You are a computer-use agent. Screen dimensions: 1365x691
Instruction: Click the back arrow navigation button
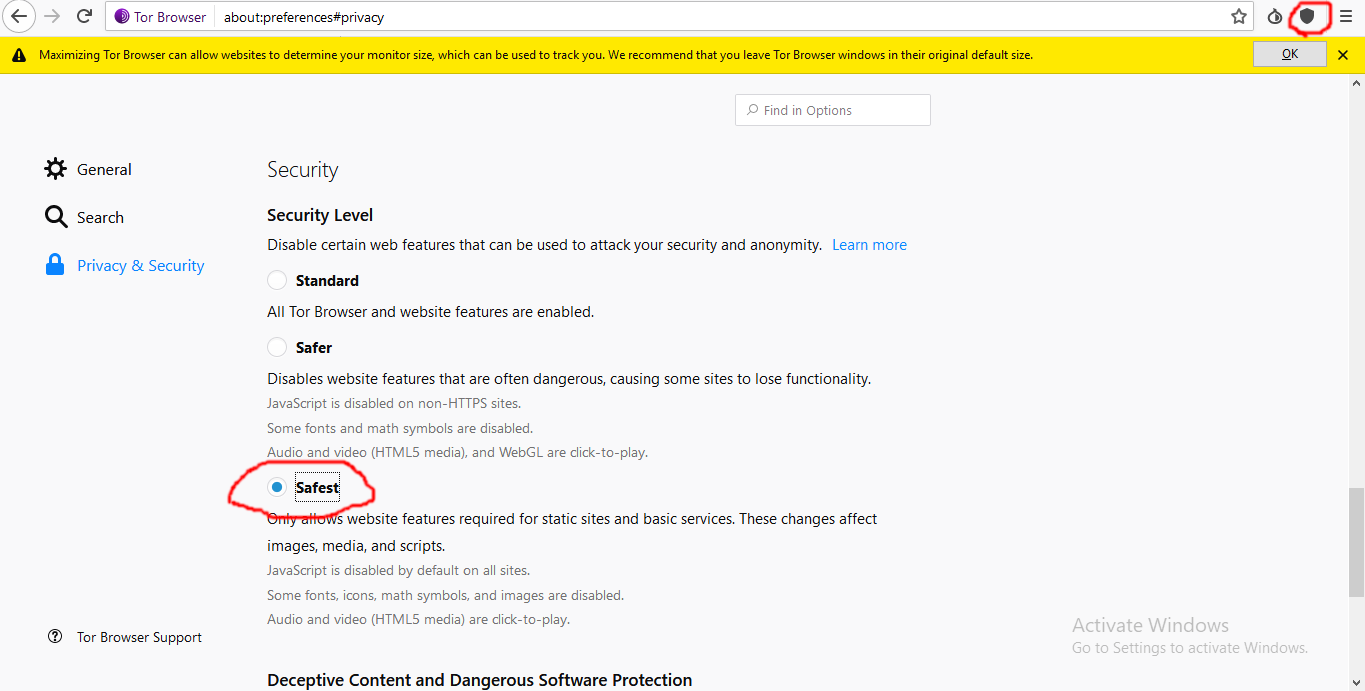(x=19, y=16)
